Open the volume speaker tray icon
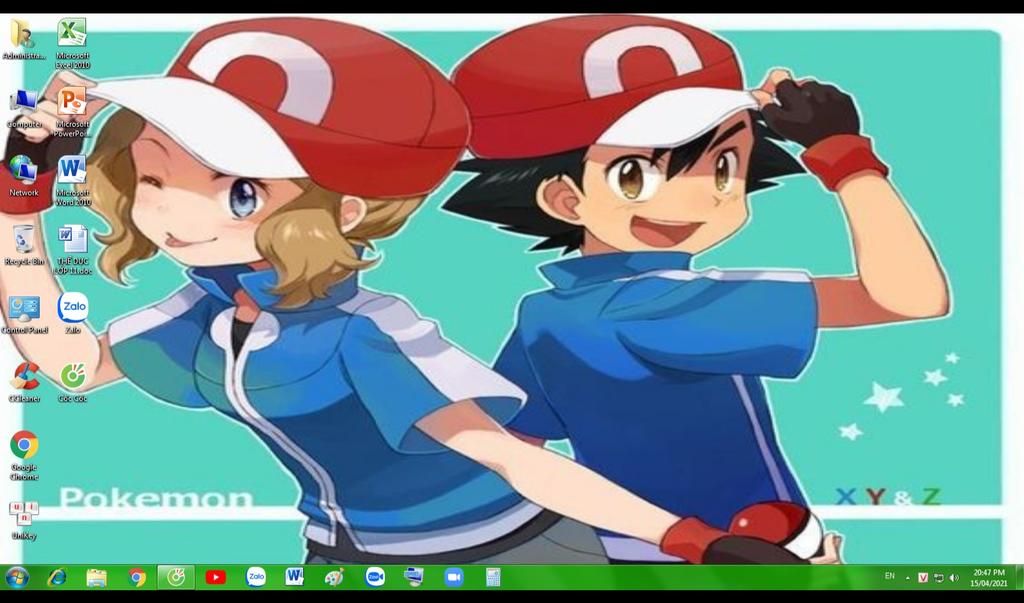This screenshot has height=603, width=1024. (x=954, y=578)
